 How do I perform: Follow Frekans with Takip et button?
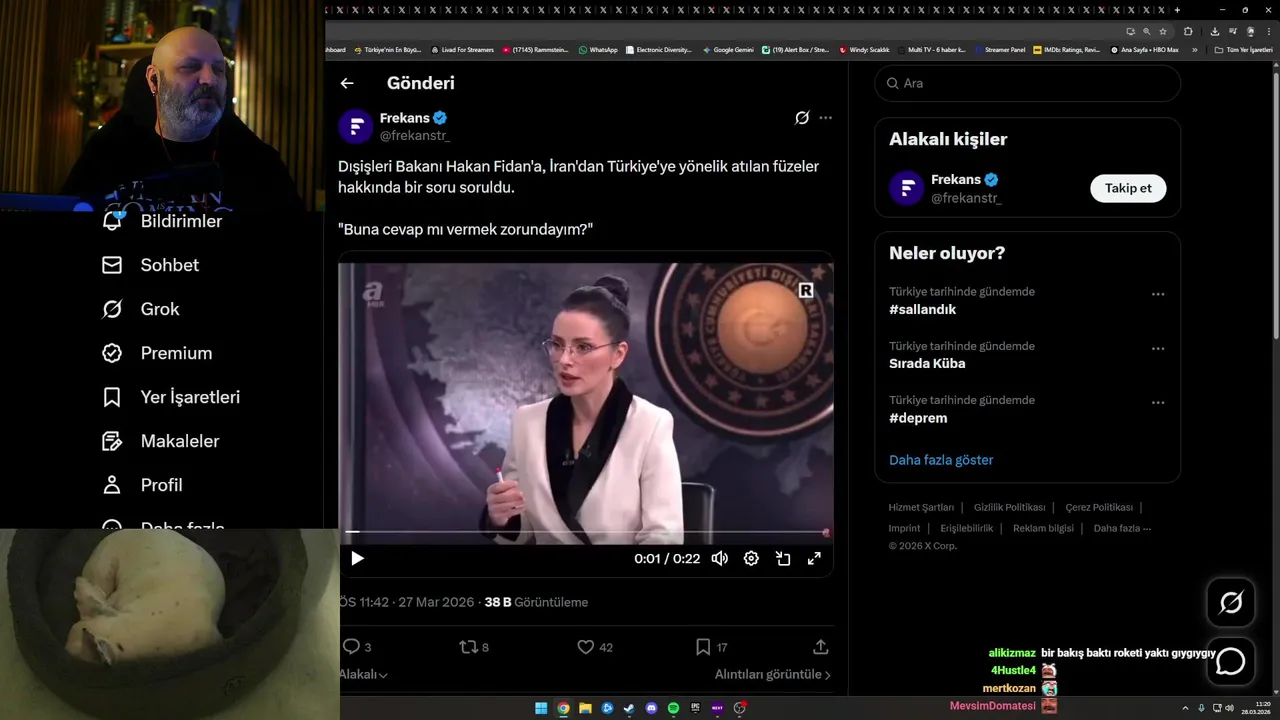pyautogui.click(x=1128, y=188)
